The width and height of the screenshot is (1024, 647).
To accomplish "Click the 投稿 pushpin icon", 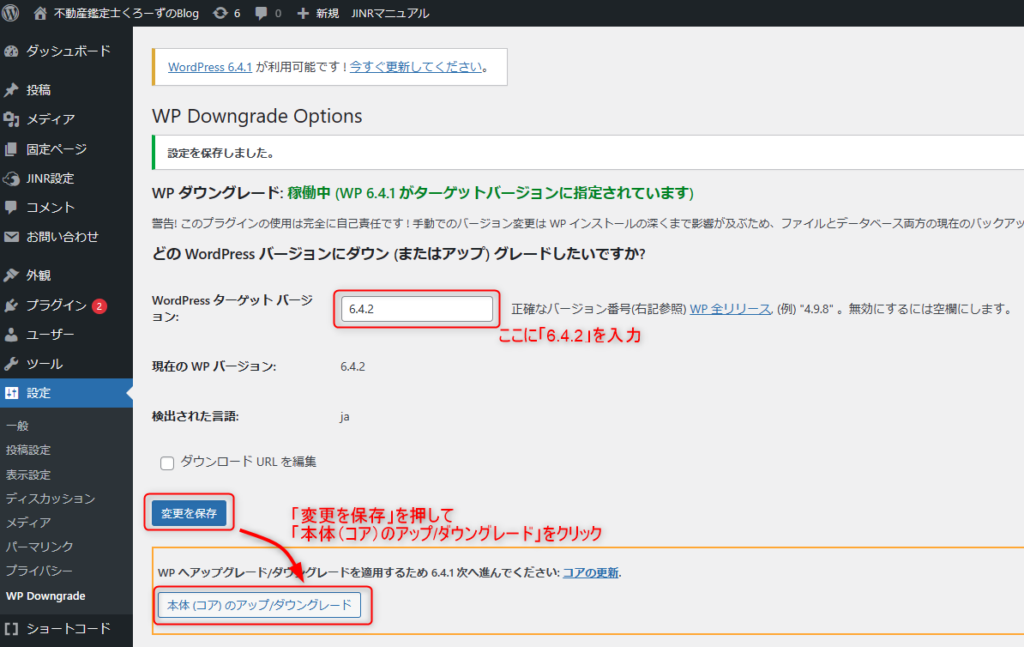I will tap(11, 90).
